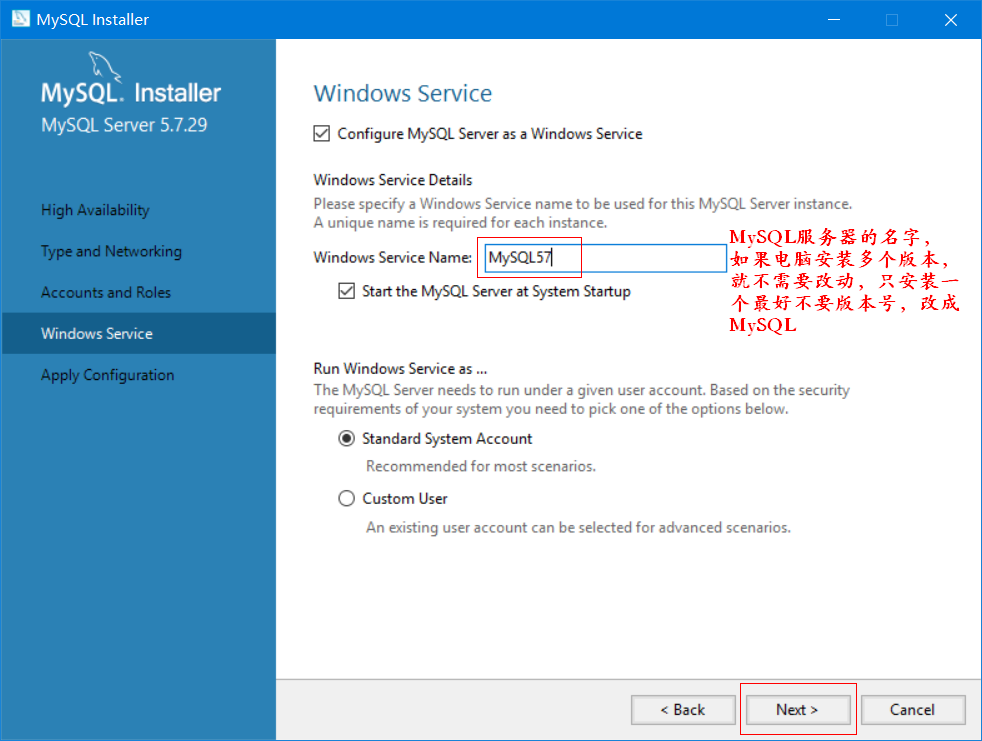Go to the Type and Networking step
Screen dimensions: 982x741
[111, 251]
